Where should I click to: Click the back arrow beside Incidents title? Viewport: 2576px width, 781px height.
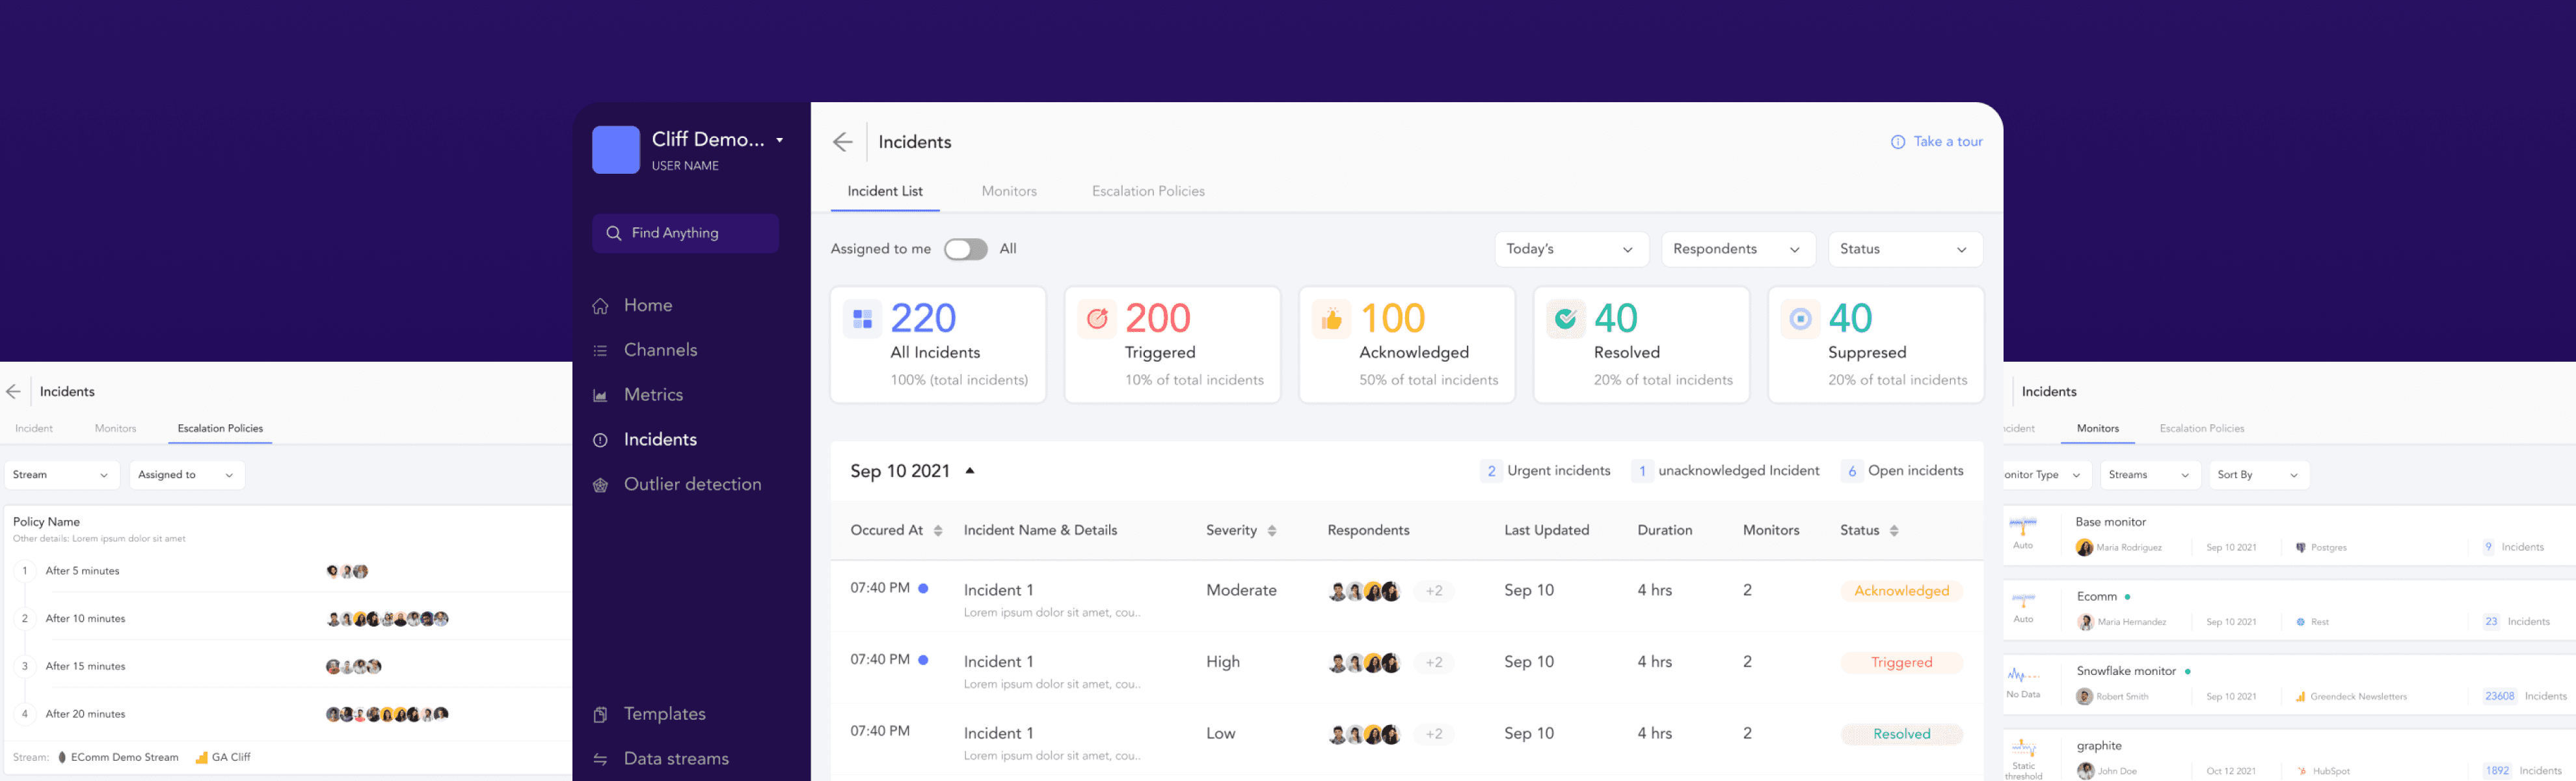(x=843, y=142)
